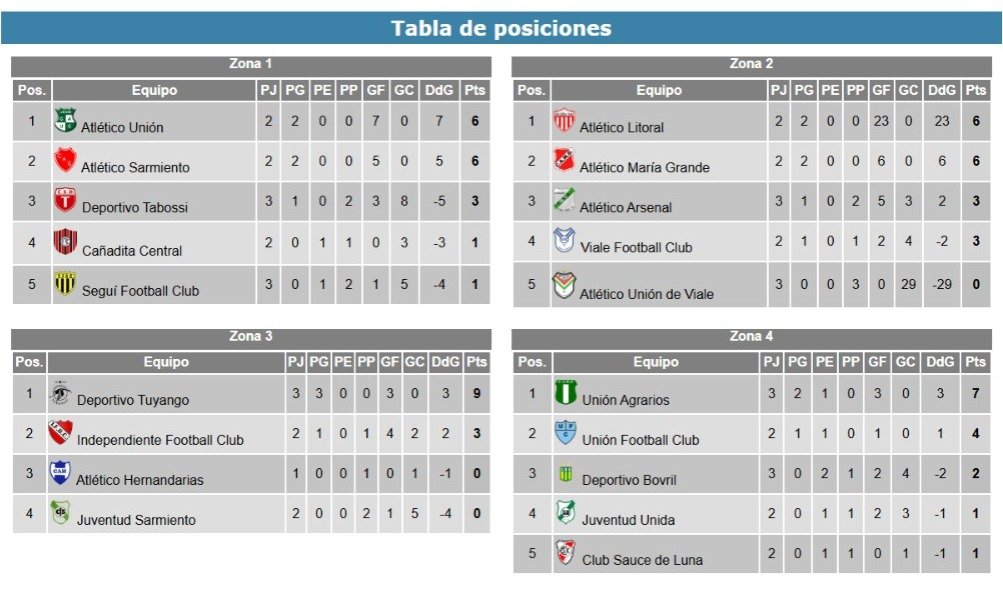Open the Deportivo Tuyango team name
This screenshot has width=1003, height=596.
point(133,400)
